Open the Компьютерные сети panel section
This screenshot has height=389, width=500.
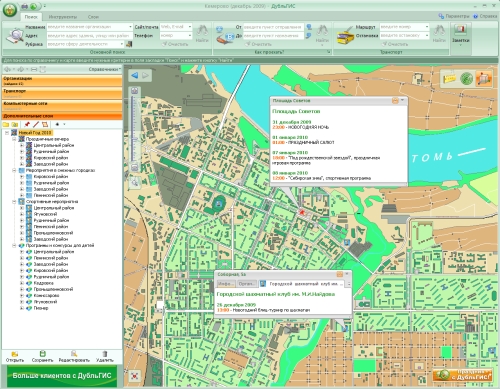coord(62,106)
